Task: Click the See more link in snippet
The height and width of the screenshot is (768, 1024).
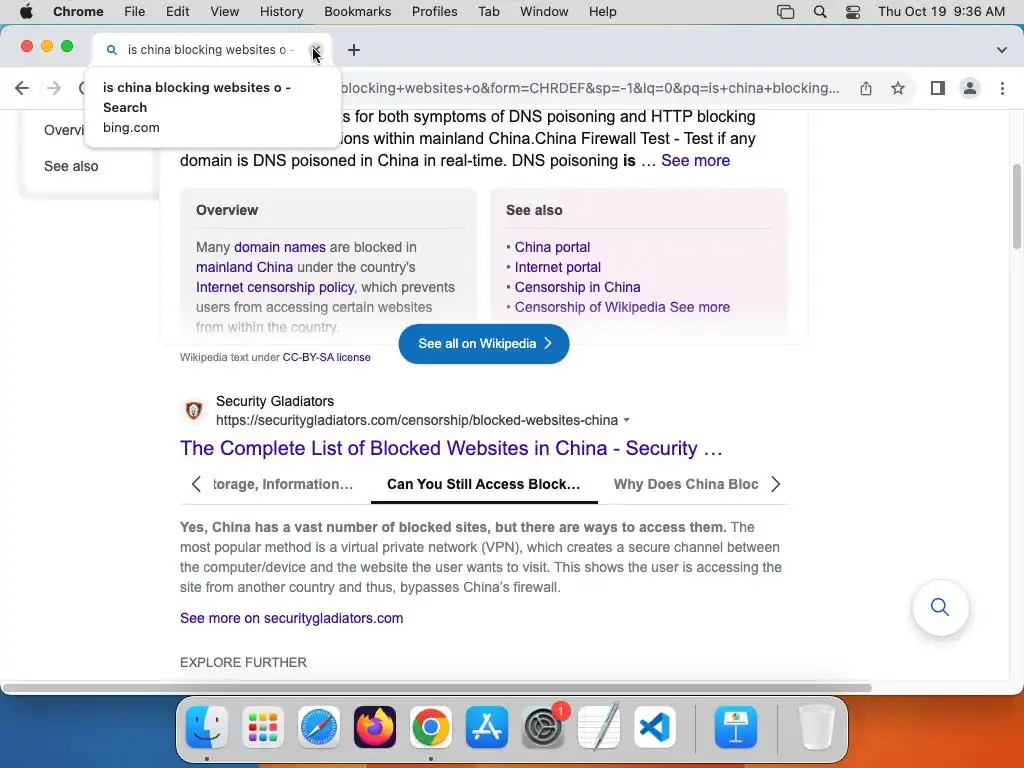Action: 696,161
